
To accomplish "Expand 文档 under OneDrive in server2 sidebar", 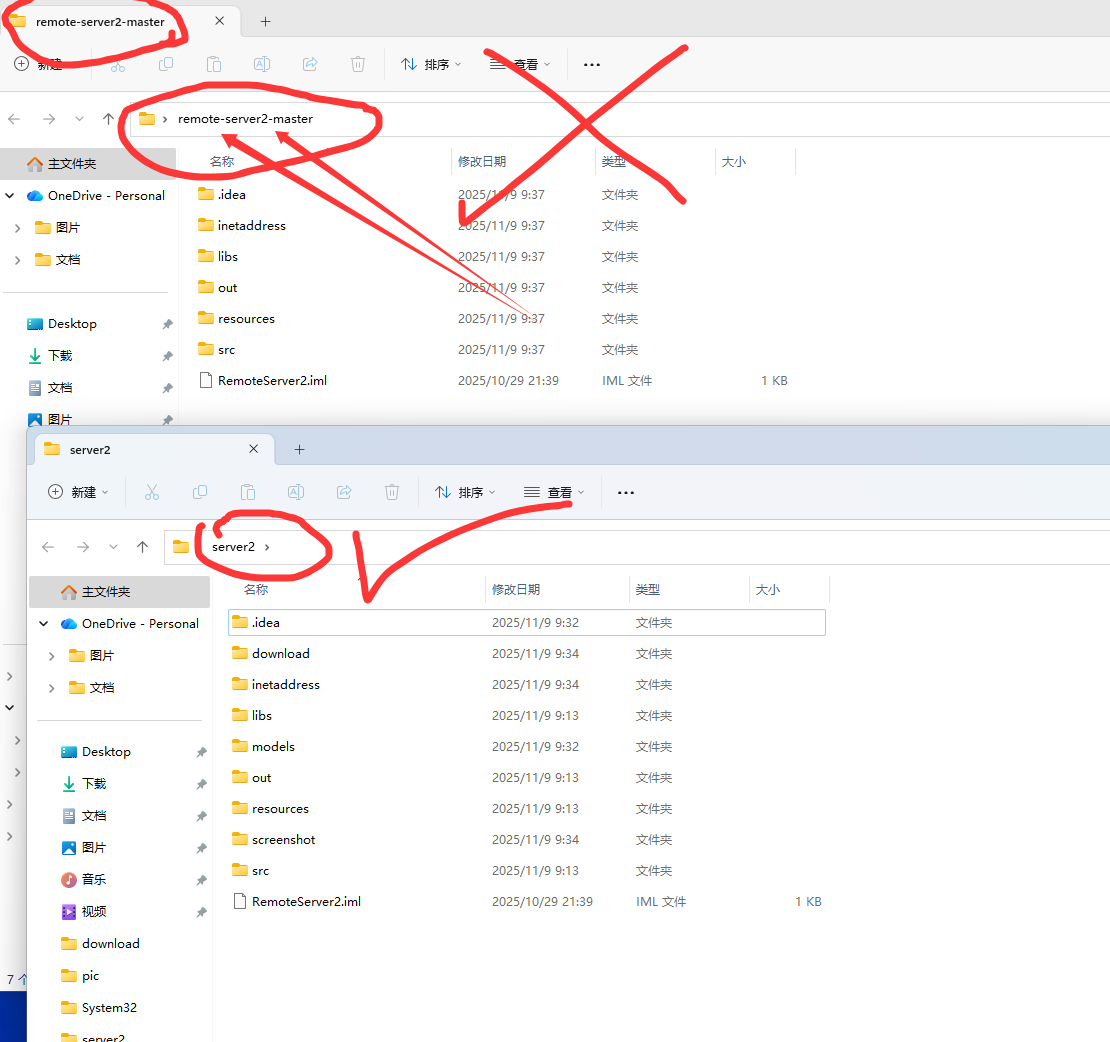I will pyautogui.click(x=51, y=688).
